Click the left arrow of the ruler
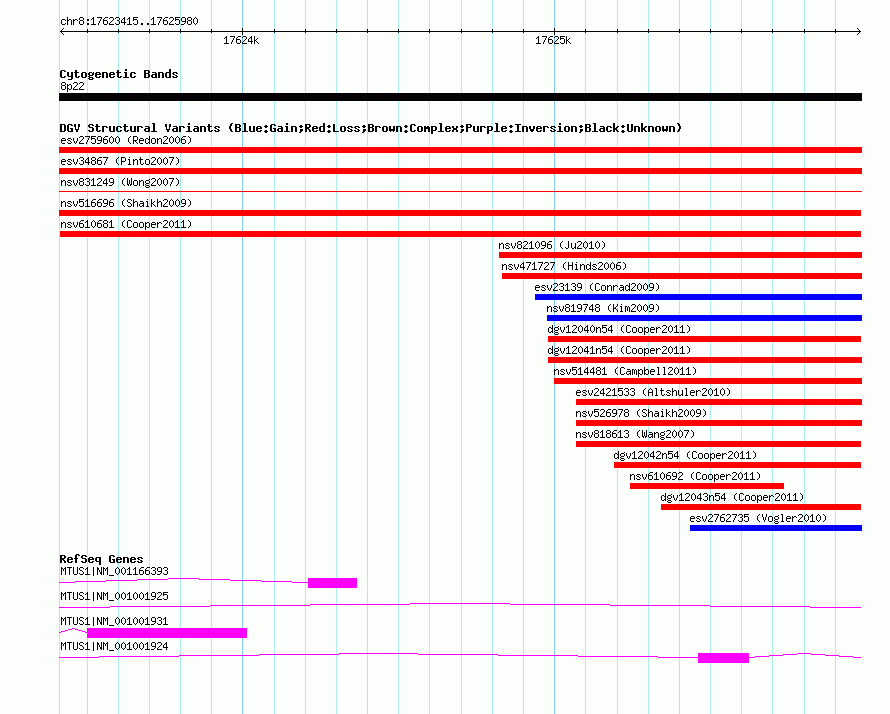 (62, 31)
